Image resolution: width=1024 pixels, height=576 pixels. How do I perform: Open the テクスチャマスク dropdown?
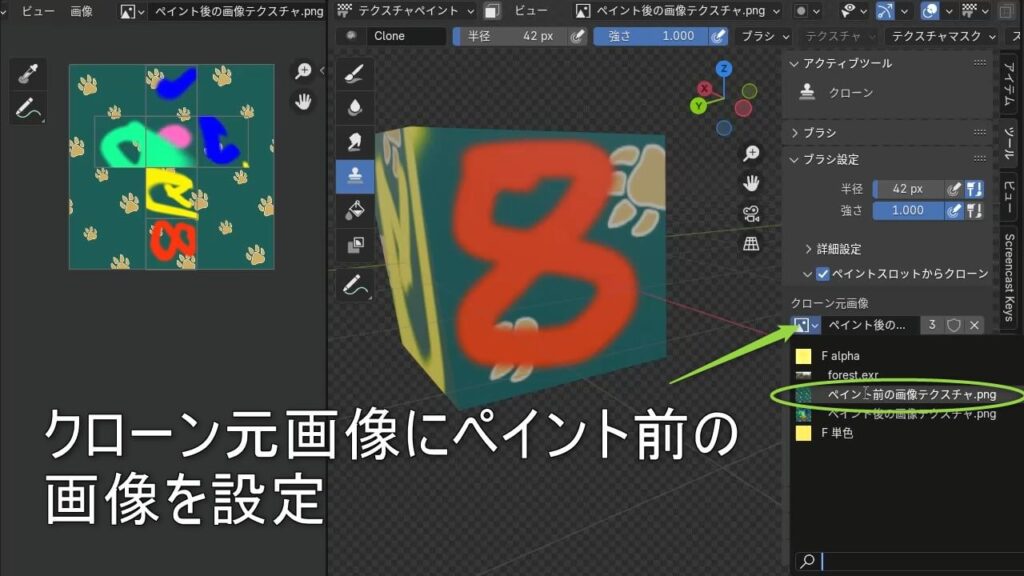pyautogui.click(x=942, y=36)
